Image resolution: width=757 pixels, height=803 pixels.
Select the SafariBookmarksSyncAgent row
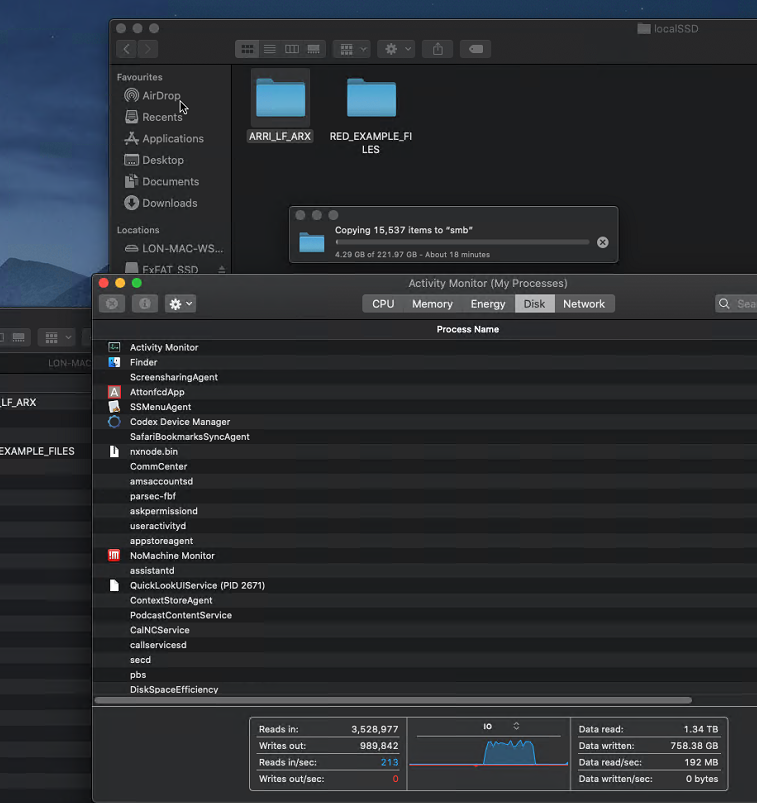pyautogui.click(x=425, y=437)
